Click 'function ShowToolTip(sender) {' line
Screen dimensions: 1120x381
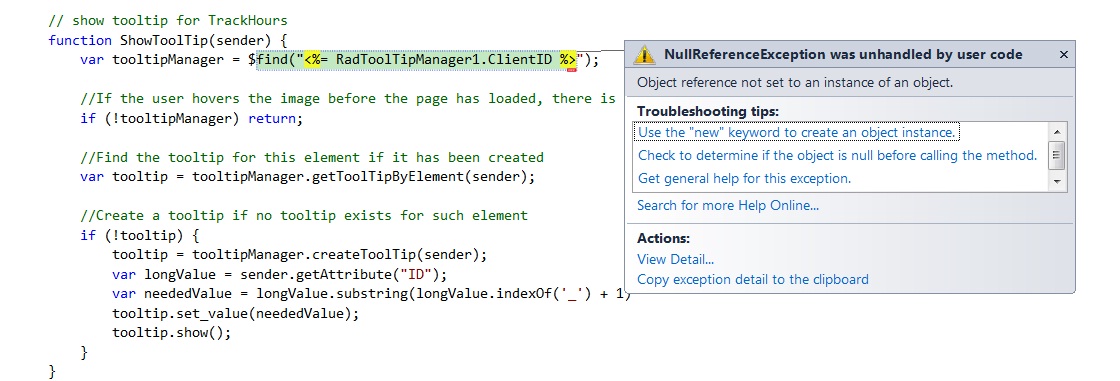tap(168, 40)
